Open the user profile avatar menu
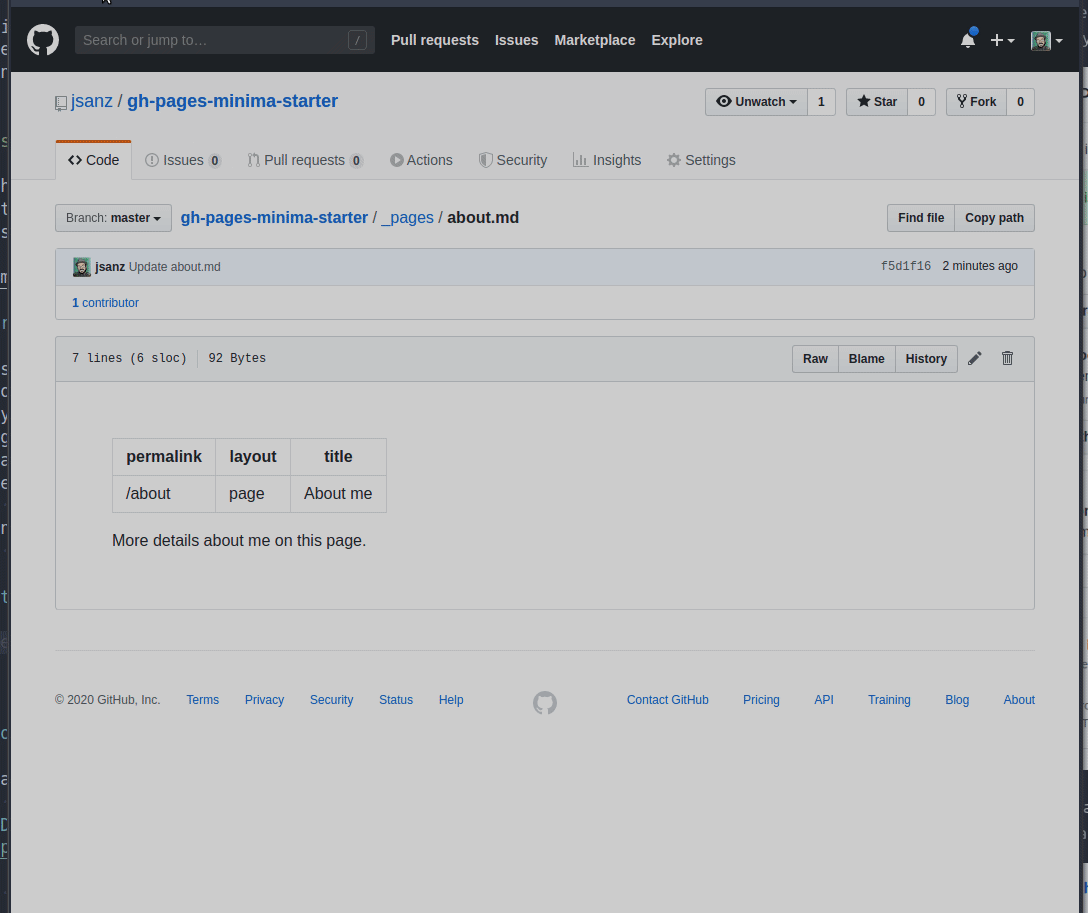The image size is (1088, 913). pyautogui.click(x=1046, y=41)
